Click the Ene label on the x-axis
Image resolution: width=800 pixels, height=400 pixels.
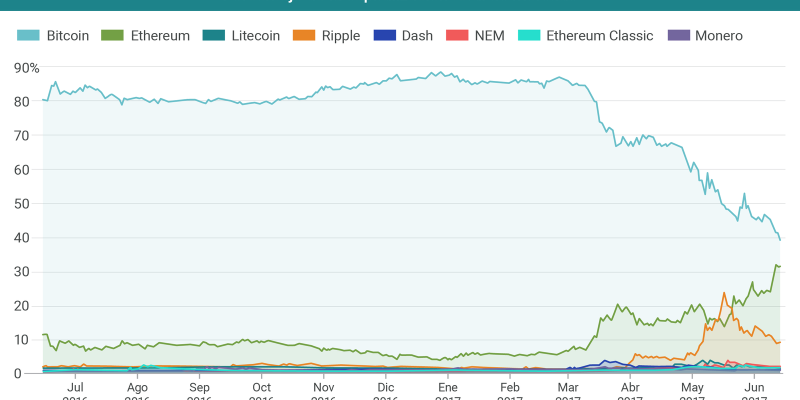pos(447,387)
